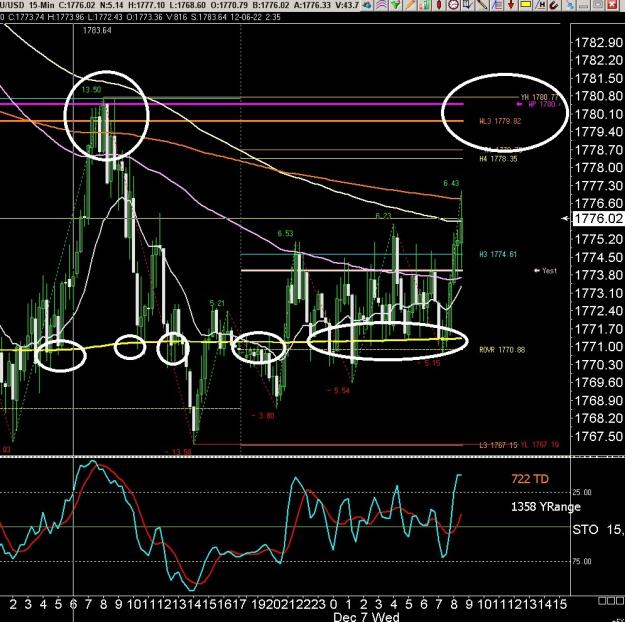Click the H3 1774.61 level label
Screen dimensions: 625x622
tap(498, 254)
